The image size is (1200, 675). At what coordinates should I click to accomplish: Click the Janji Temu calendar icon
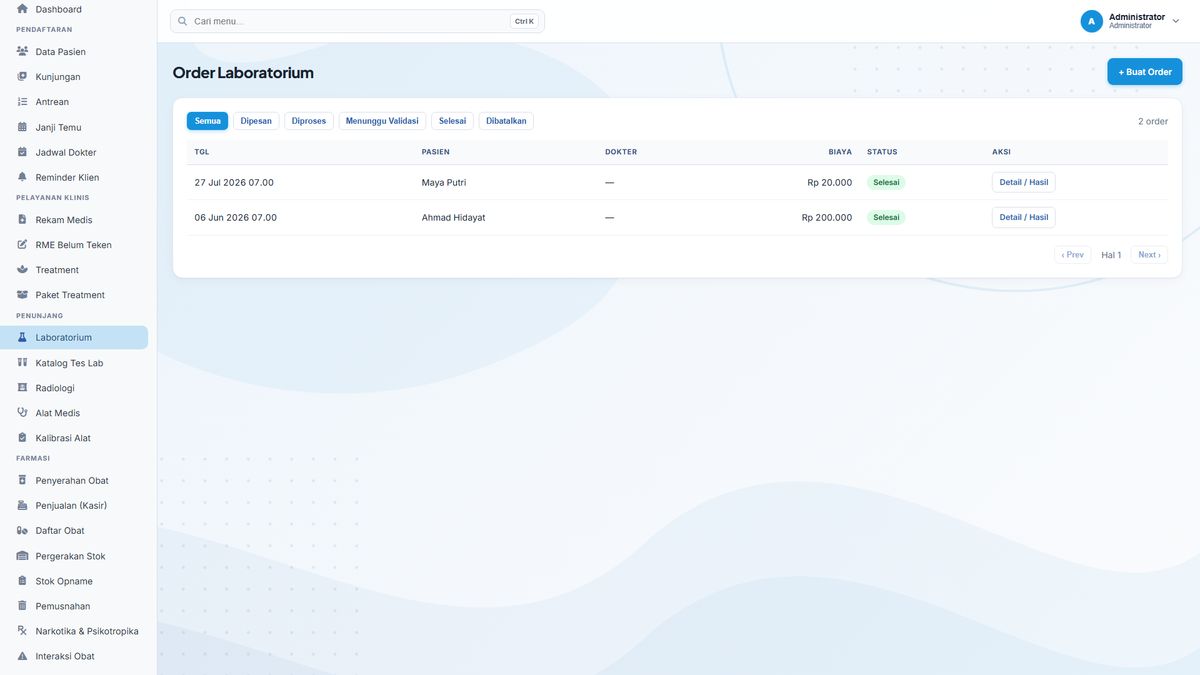22,127
